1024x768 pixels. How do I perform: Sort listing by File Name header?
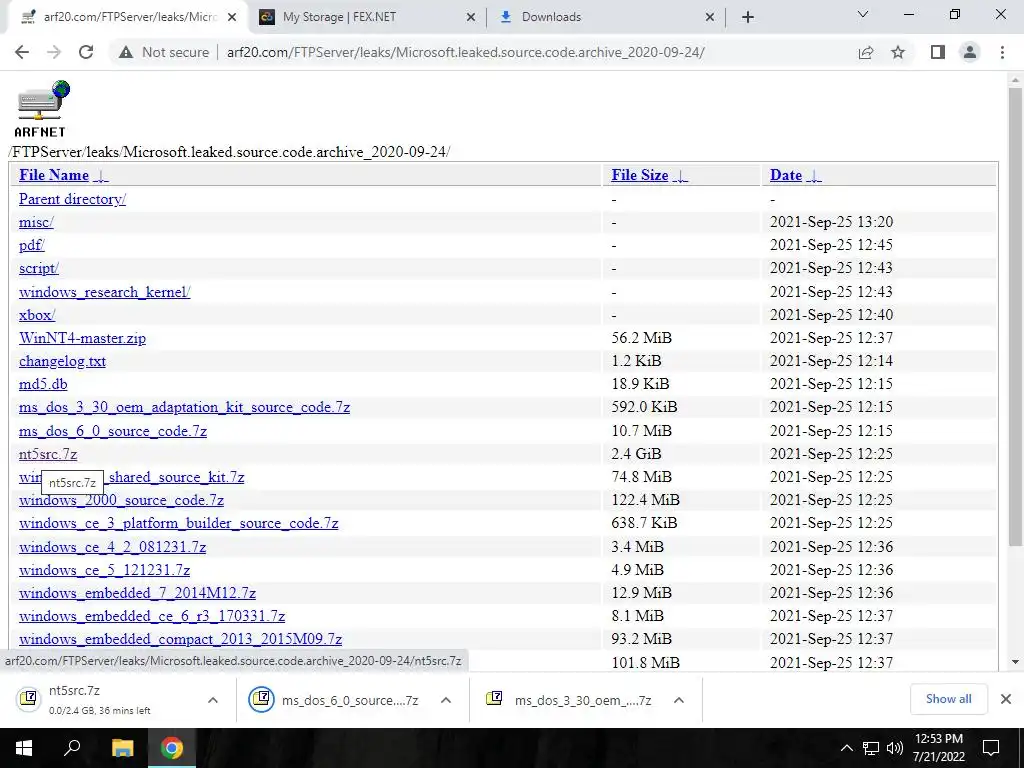[x=54, y=175]
